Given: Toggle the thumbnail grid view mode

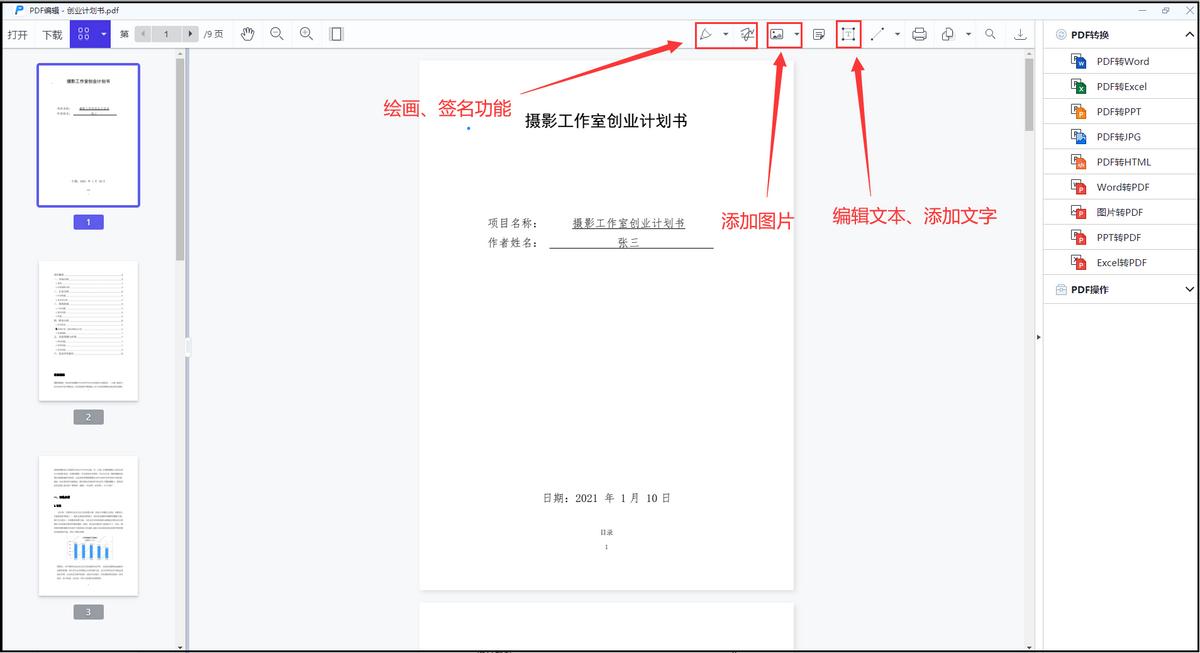Looking at the screenshot, I should point(84,33).
